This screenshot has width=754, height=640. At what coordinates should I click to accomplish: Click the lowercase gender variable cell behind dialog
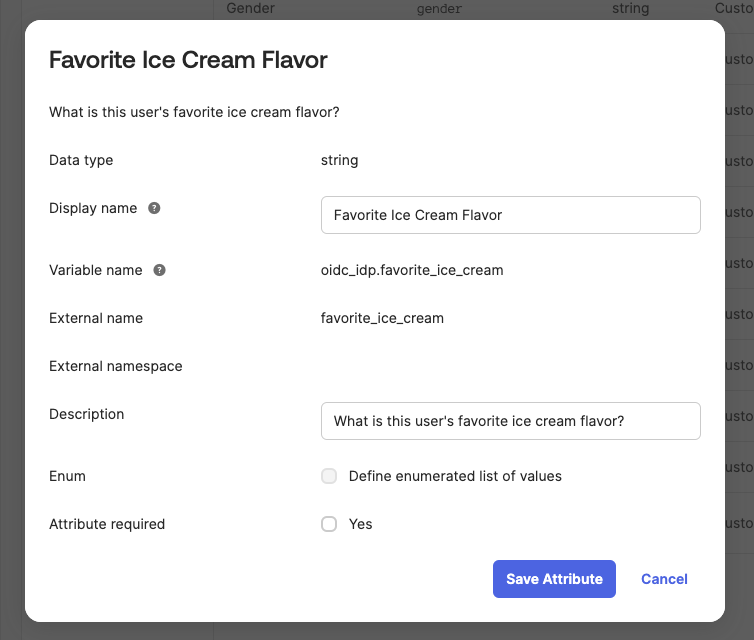point(439,8)
